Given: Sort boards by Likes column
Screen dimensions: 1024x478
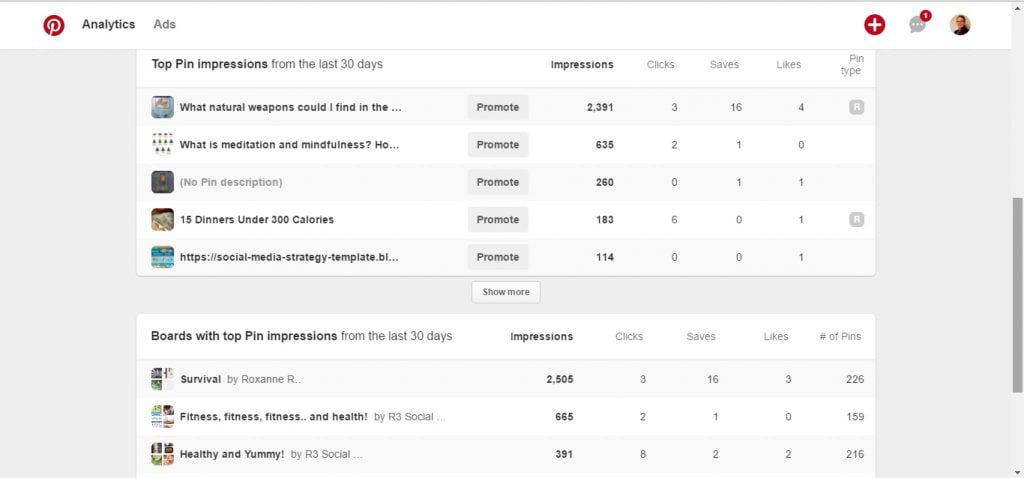Looking at the screenshot, I should (x=776, y=337).
